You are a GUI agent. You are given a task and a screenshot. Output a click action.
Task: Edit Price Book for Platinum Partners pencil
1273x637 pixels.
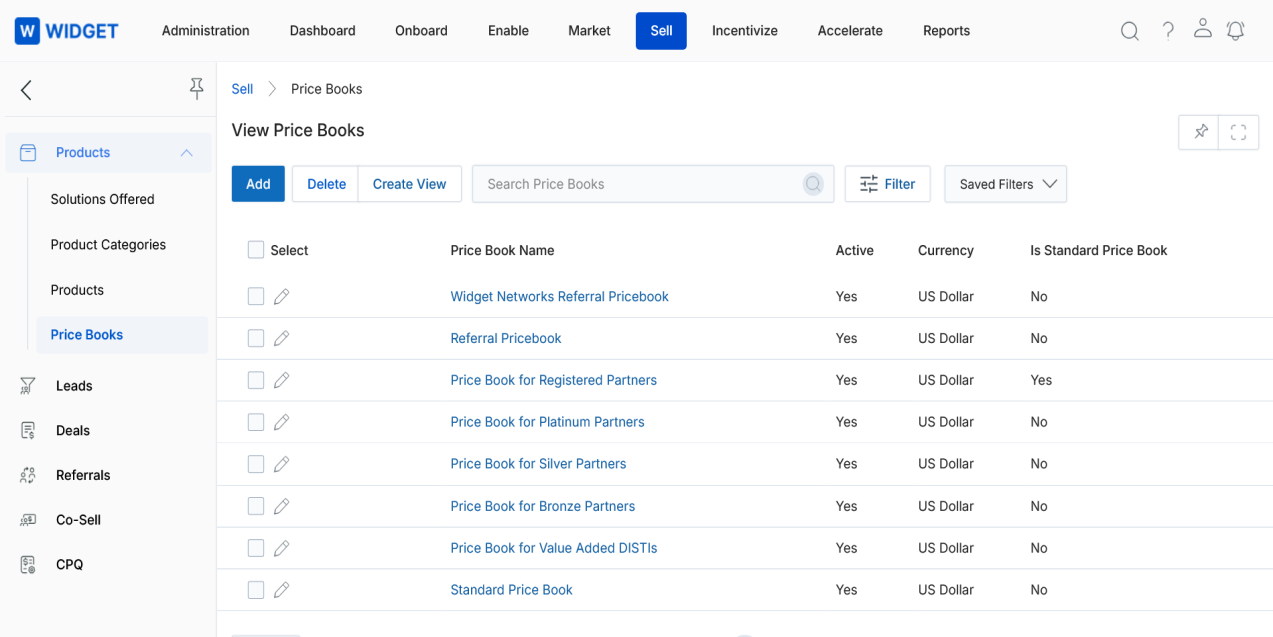[x=281, y=422]
